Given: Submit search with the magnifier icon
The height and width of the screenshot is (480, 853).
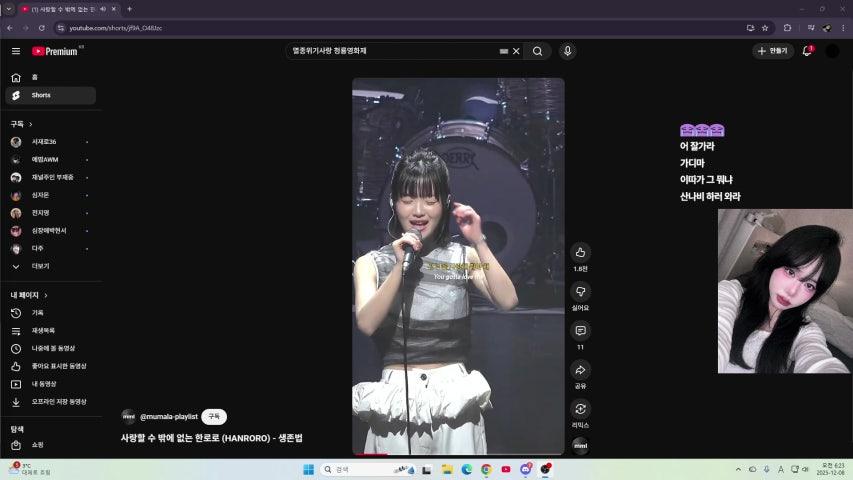Looking at the screenshot, I should pos(538,51).
